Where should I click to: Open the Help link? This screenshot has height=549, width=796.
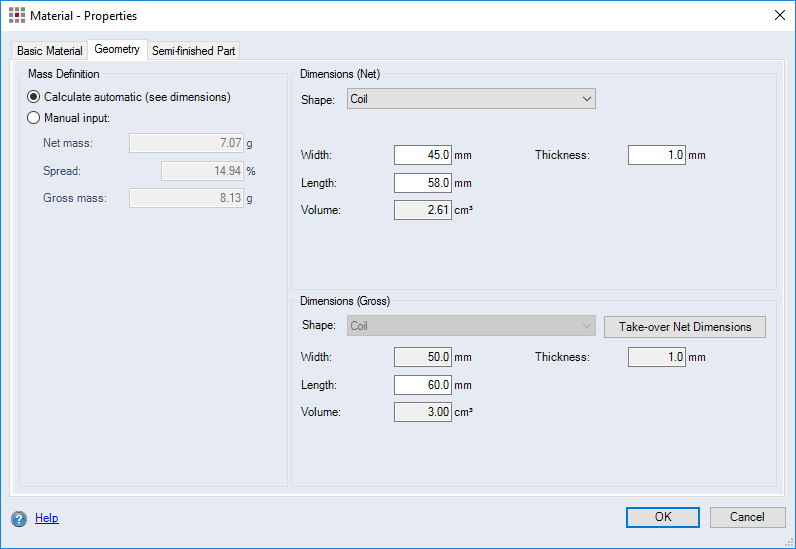pos(47,518)
